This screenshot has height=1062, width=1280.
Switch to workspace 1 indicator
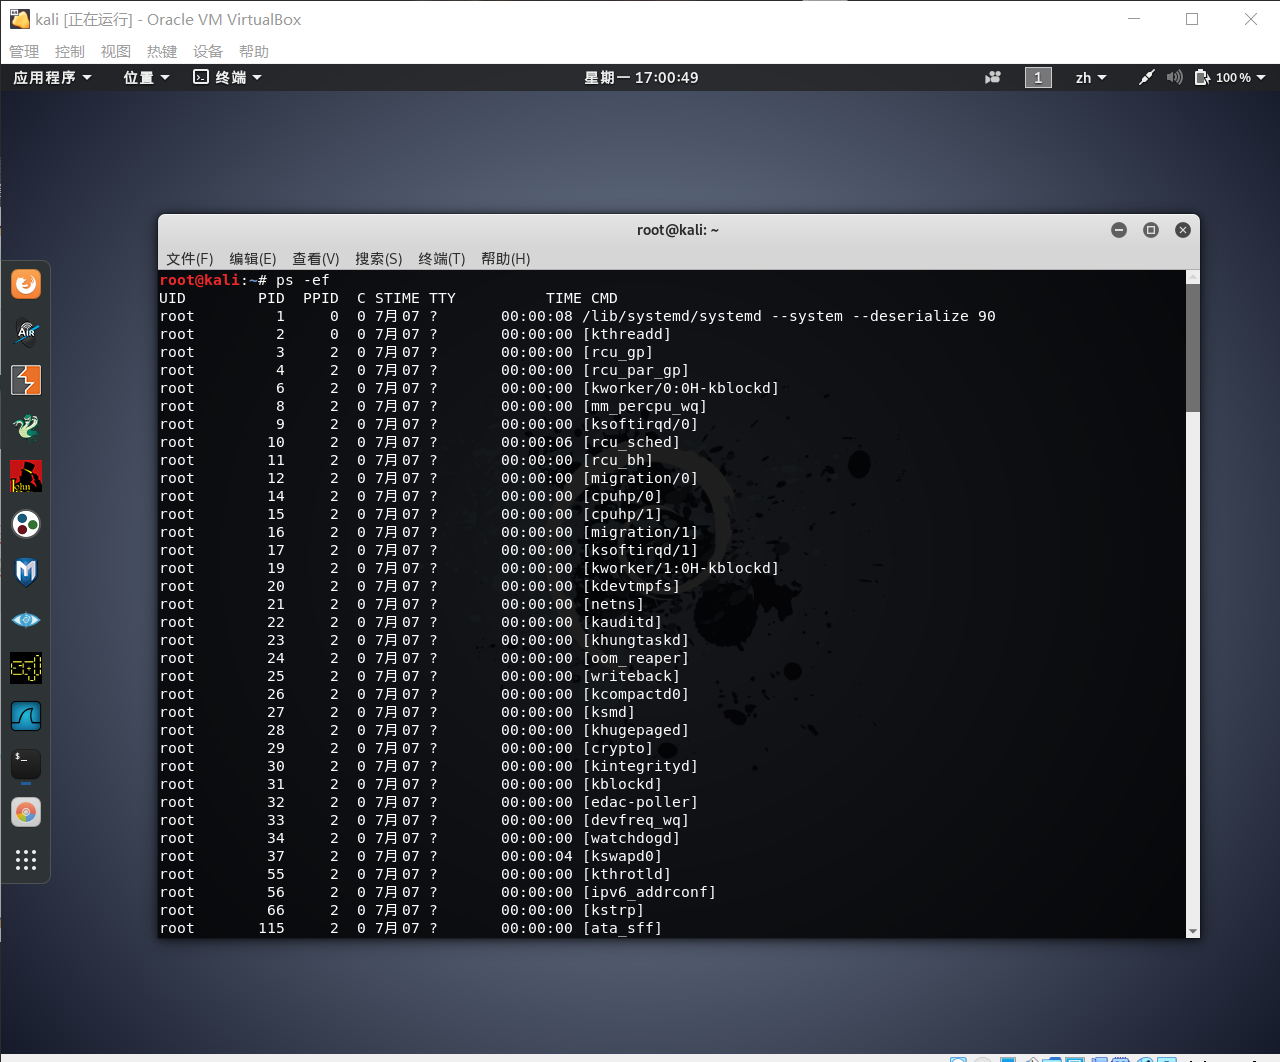point(1038,77)
